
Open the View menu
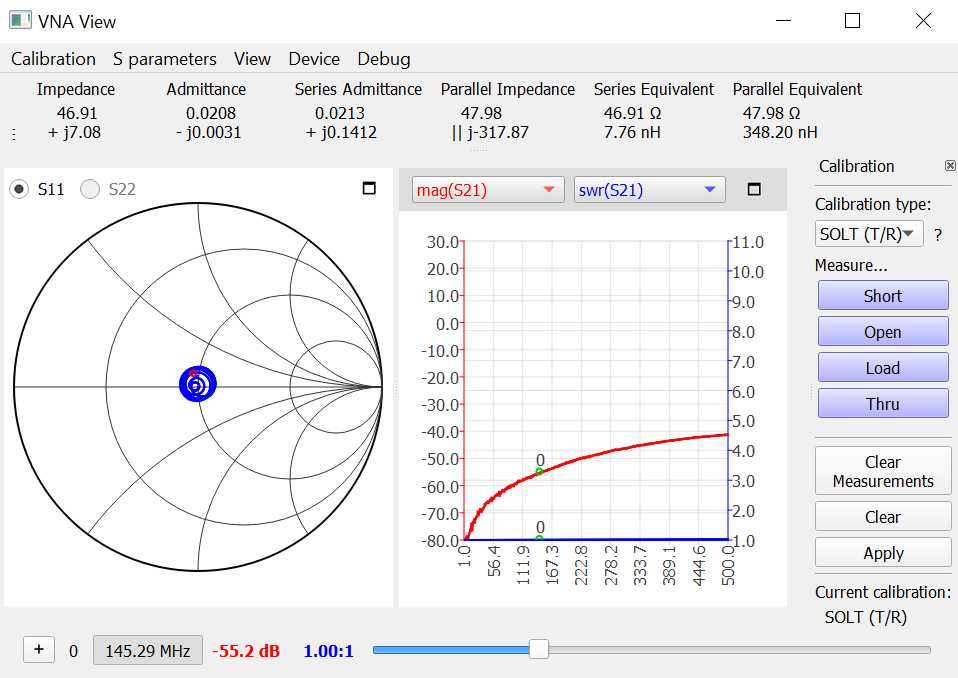252,59
